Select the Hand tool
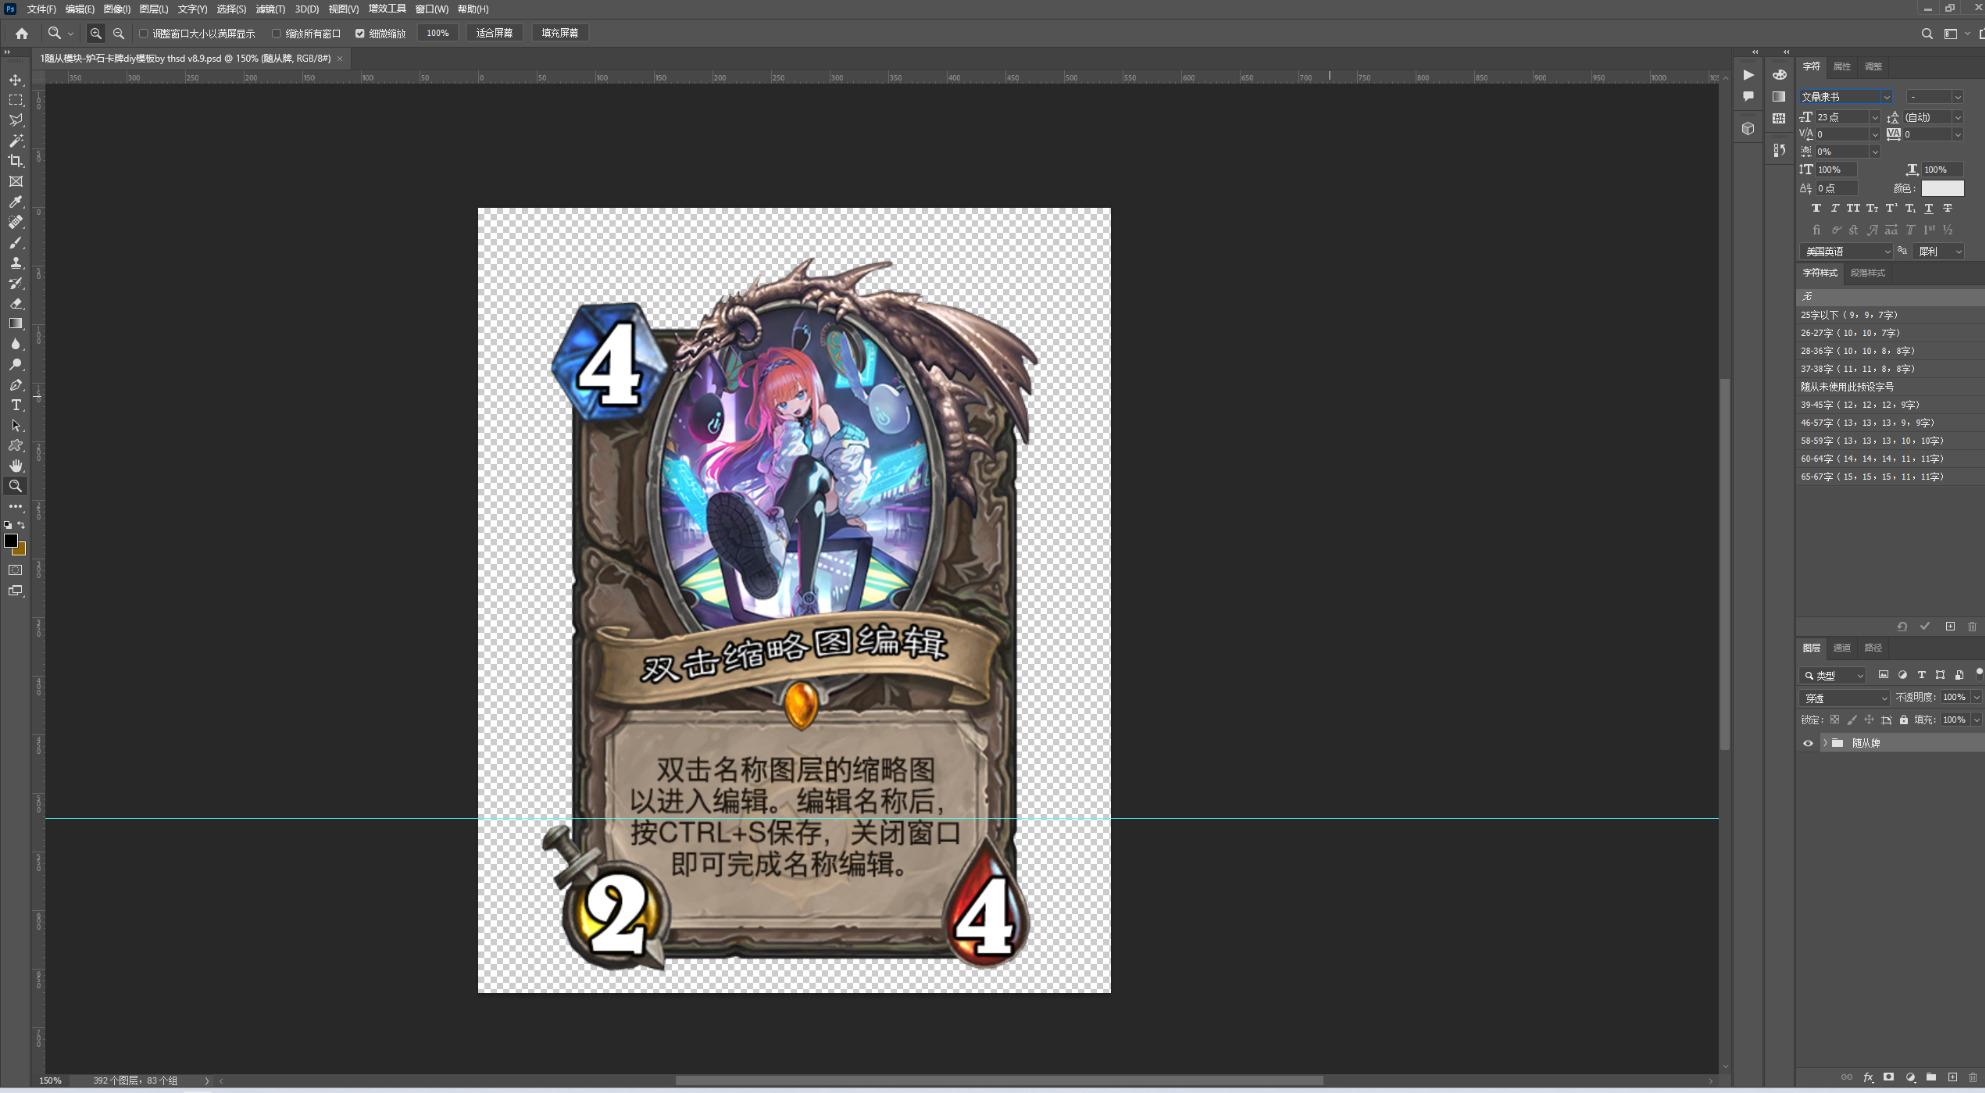Viewport: 1985px width, 1093px height. 15,466
